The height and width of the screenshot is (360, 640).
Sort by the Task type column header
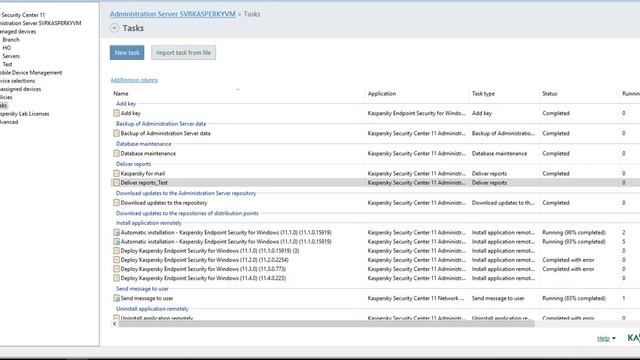point(483,93)
